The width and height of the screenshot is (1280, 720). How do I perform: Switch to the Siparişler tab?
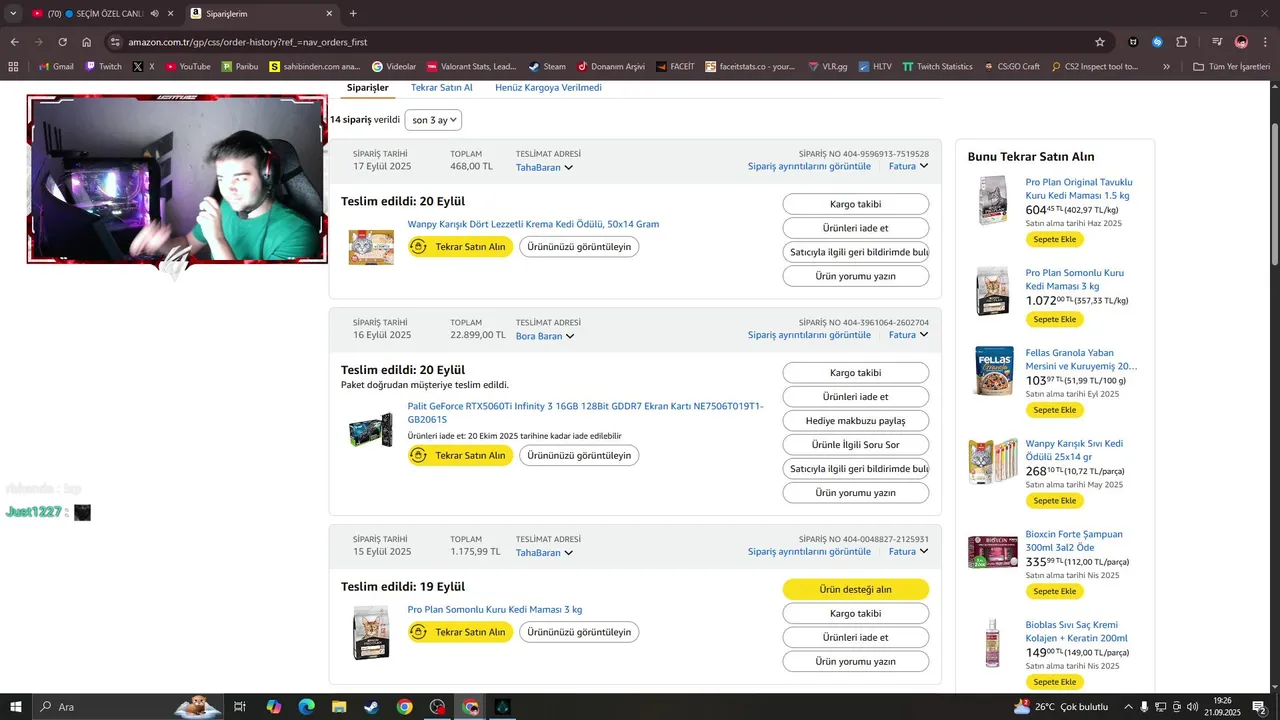pos(367,88)
